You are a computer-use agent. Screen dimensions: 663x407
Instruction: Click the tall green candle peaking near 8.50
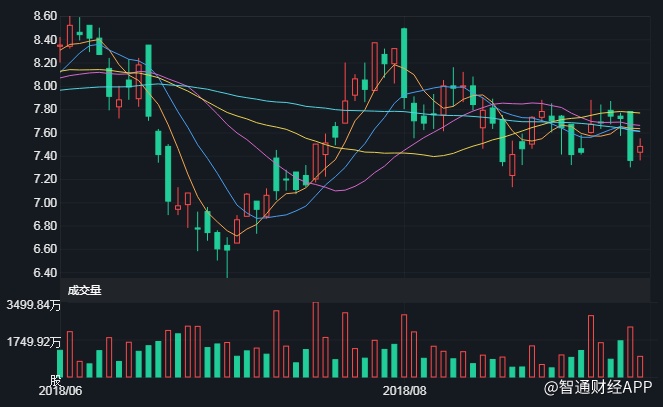[404, 62]
